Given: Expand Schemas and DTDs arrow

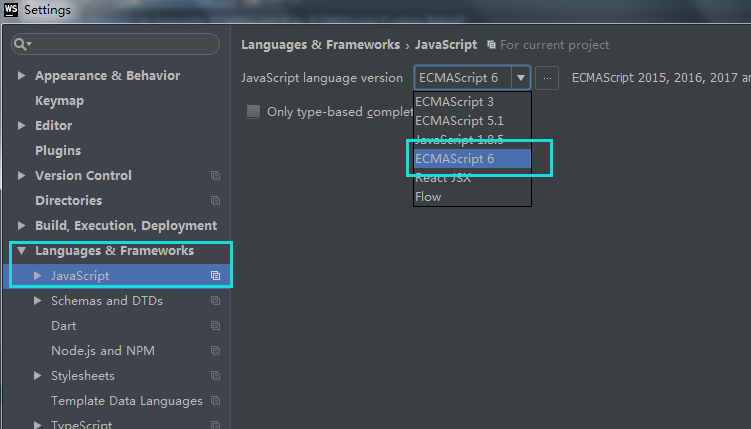Looking at the screenshot, I should 38,300.
